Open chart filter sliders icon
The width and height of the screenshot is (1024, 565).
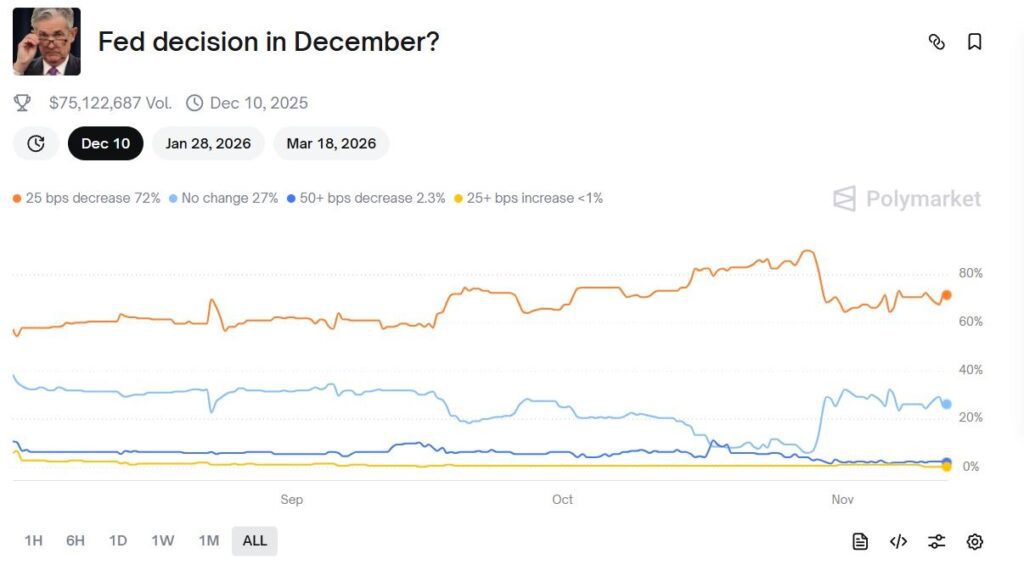point(936,541)
